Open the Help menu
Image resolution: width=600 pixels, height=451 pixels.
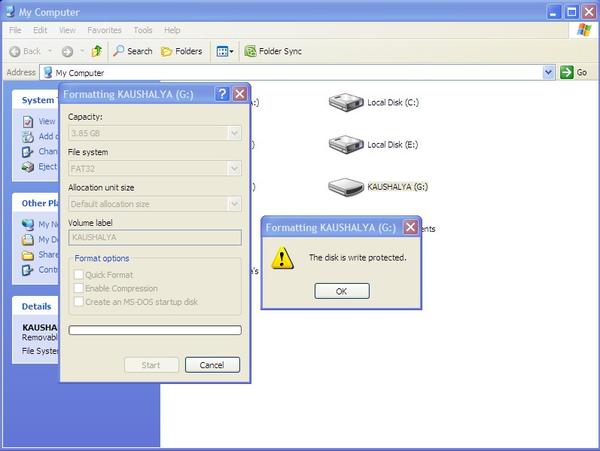172,30
